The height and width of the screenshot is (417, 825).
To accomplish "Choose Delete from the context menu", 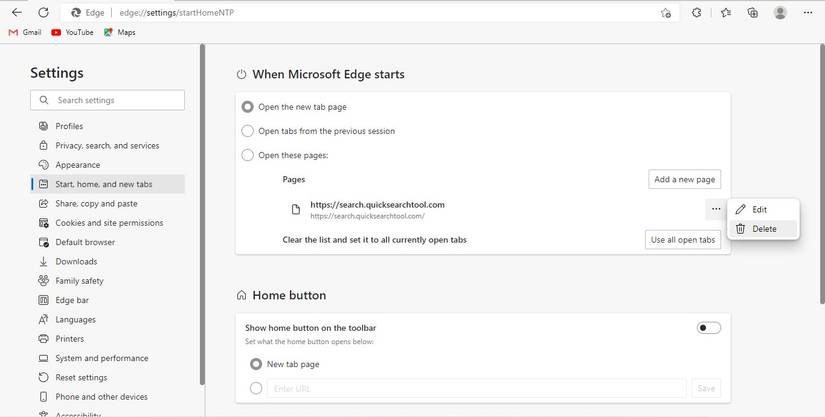I will (764, 229).
